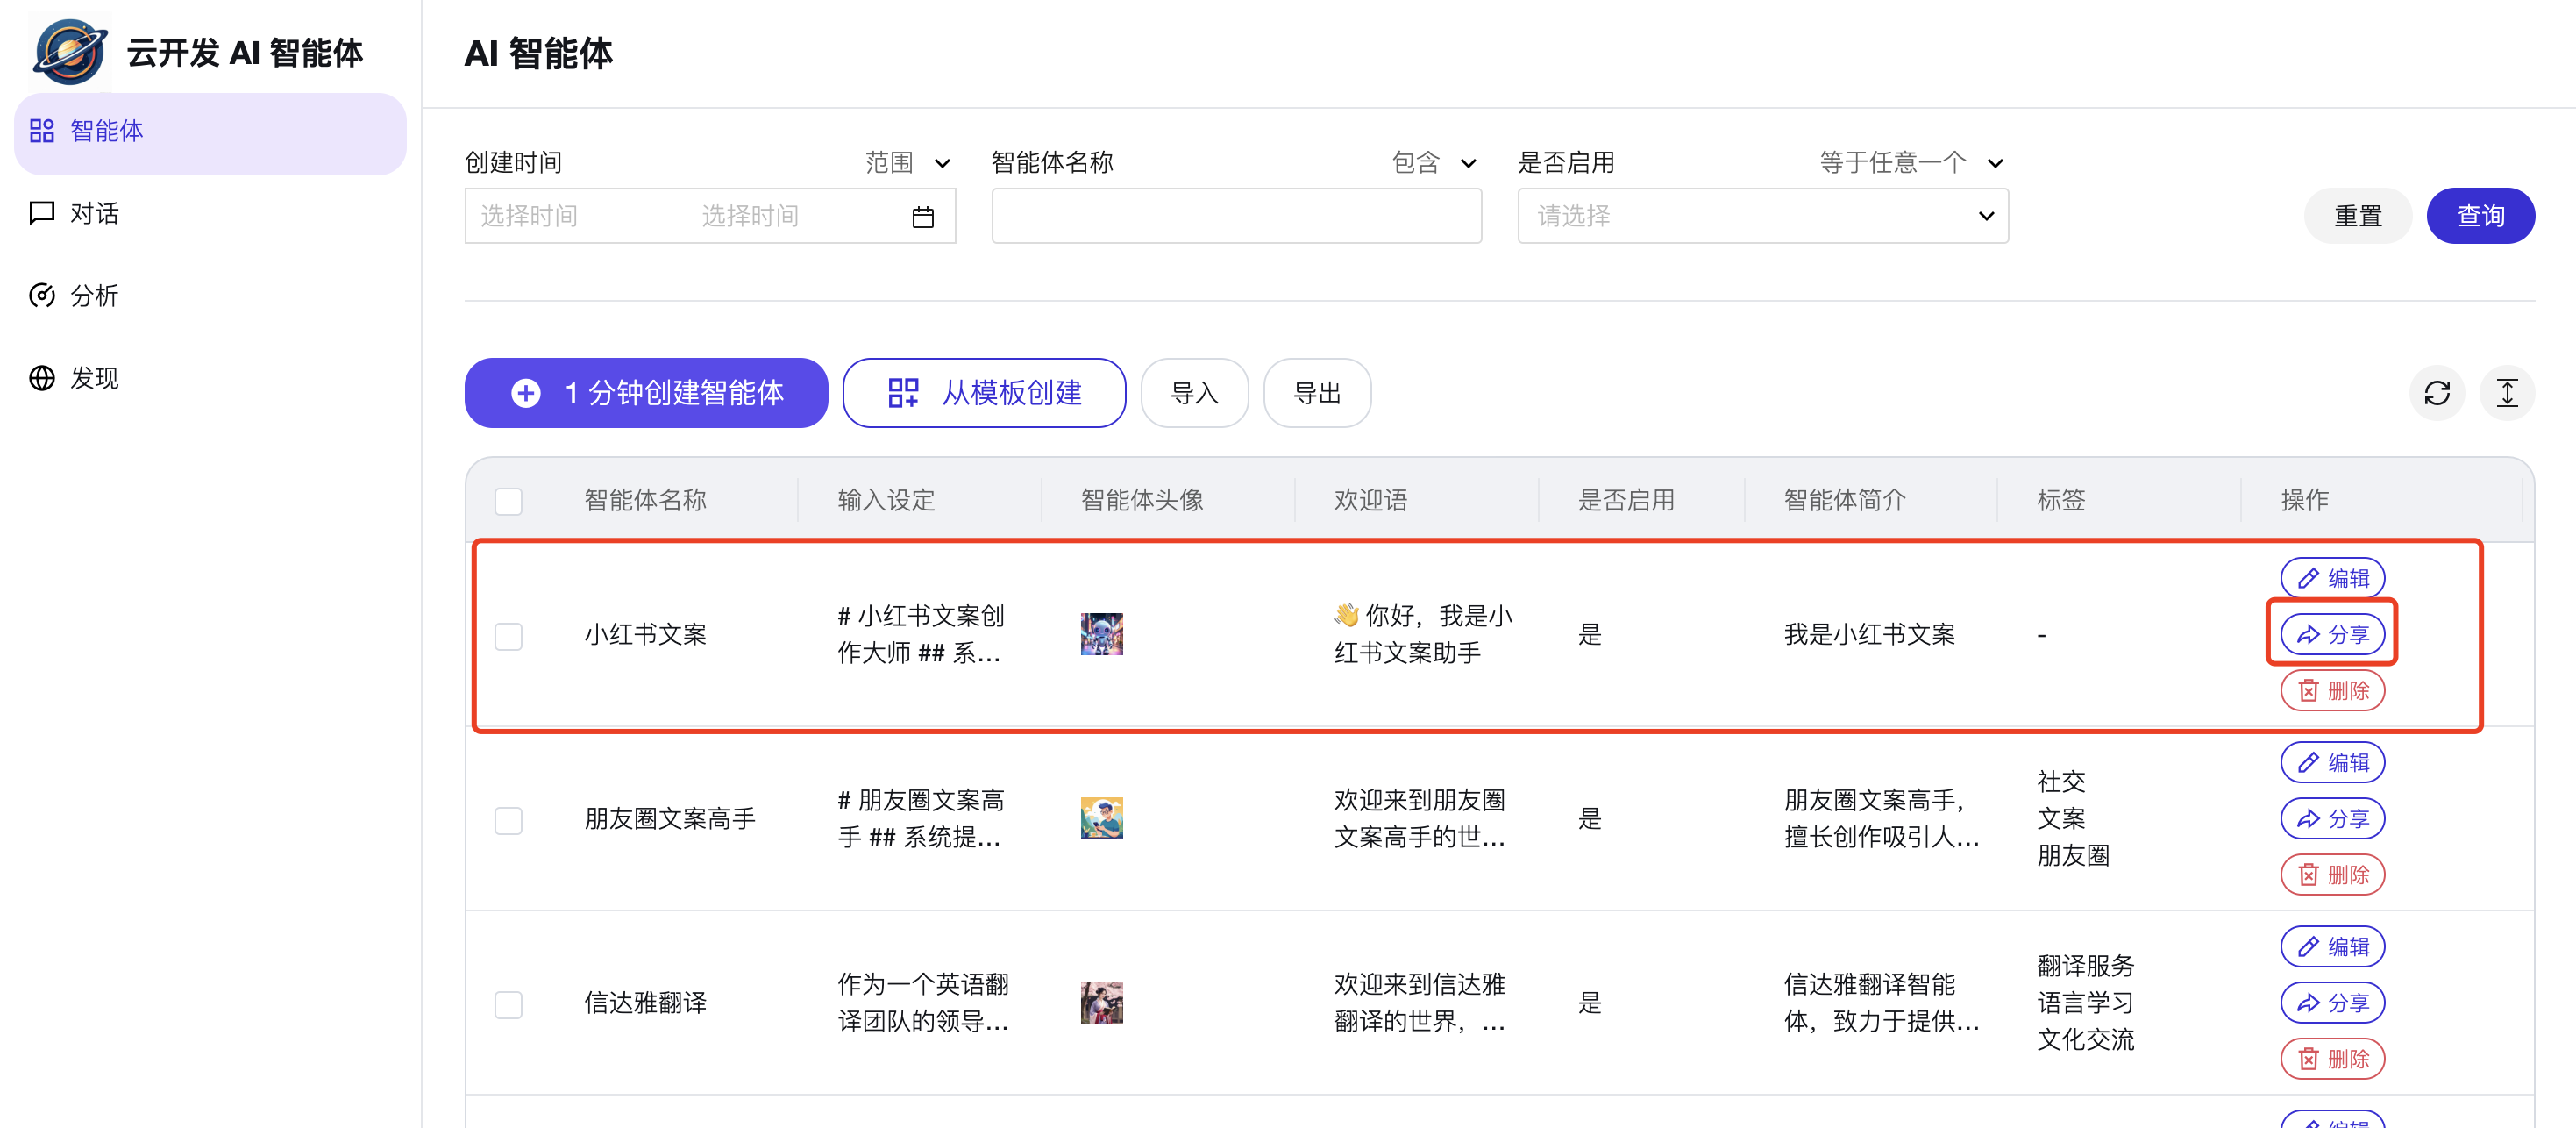Click 从模板创建 button

(984, 393)
